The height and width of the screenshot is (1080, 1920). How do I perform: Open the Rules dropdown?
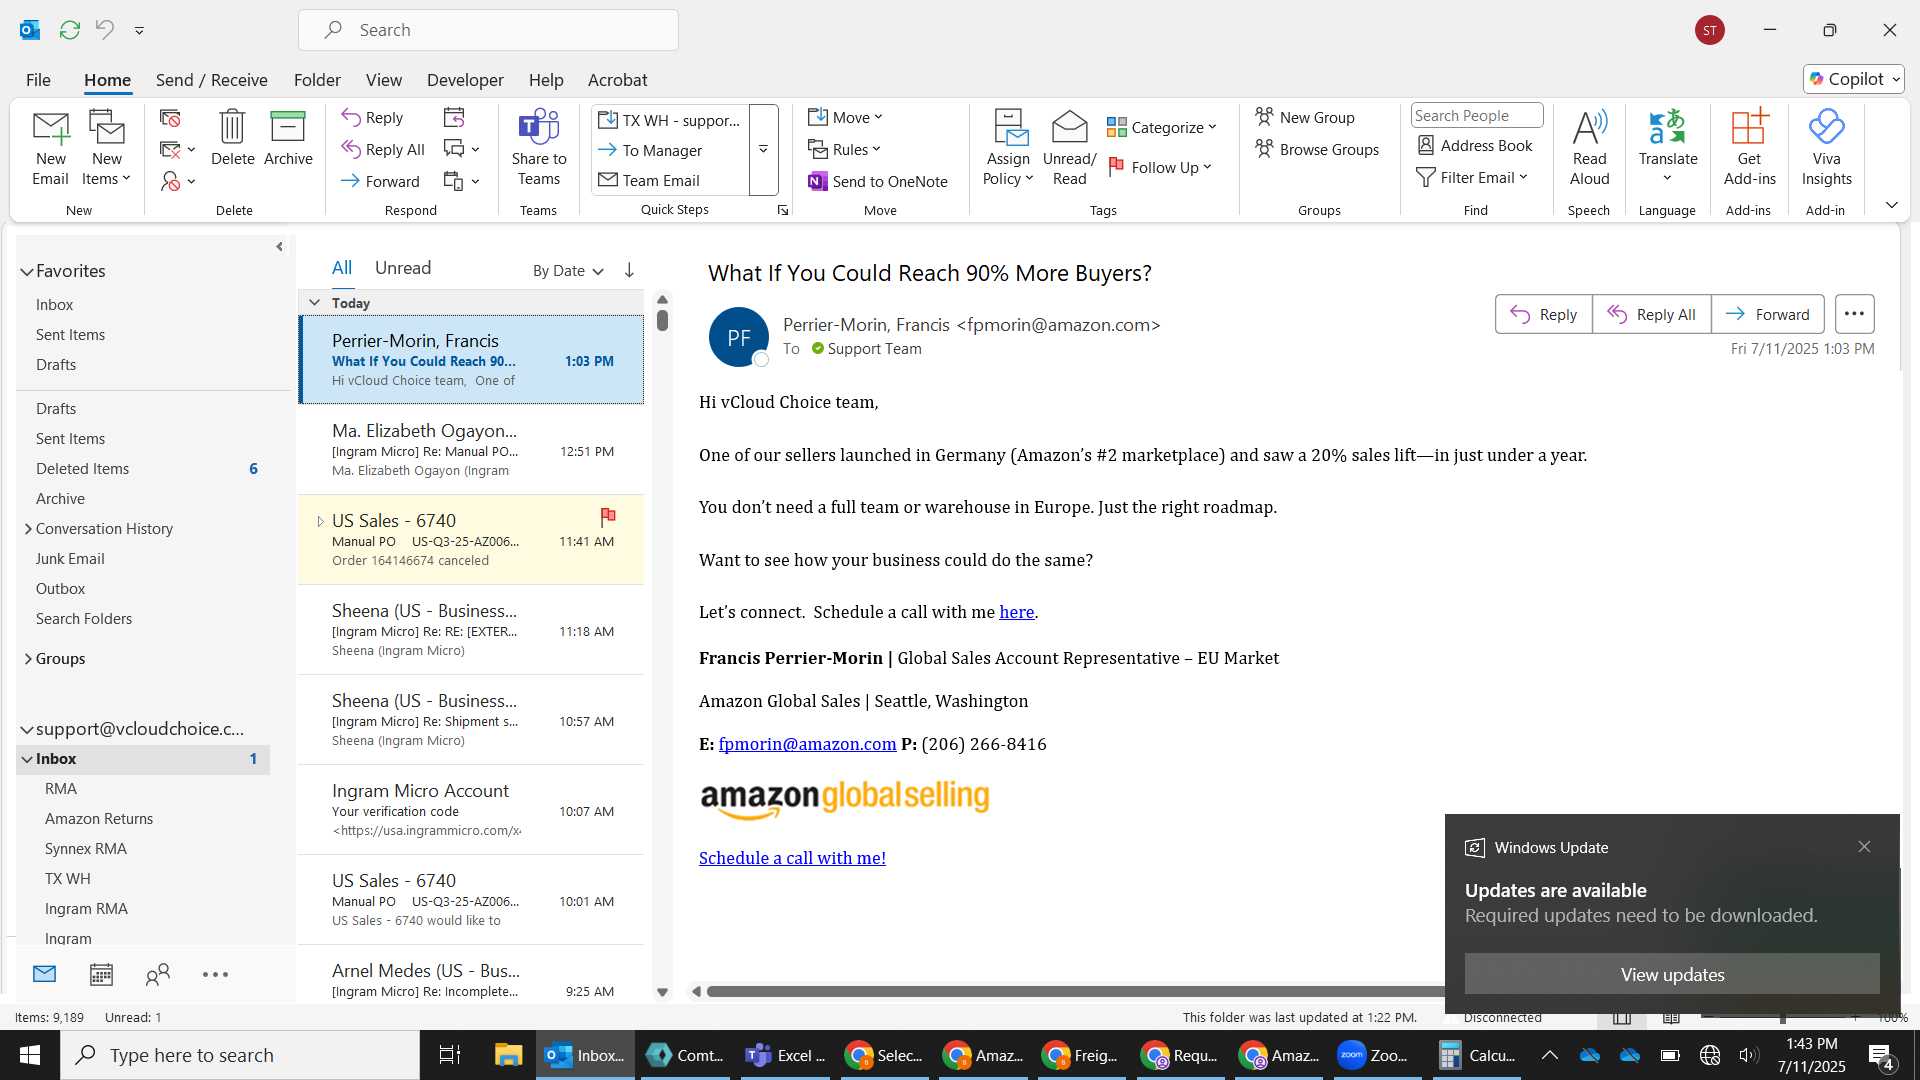(845, 149)
